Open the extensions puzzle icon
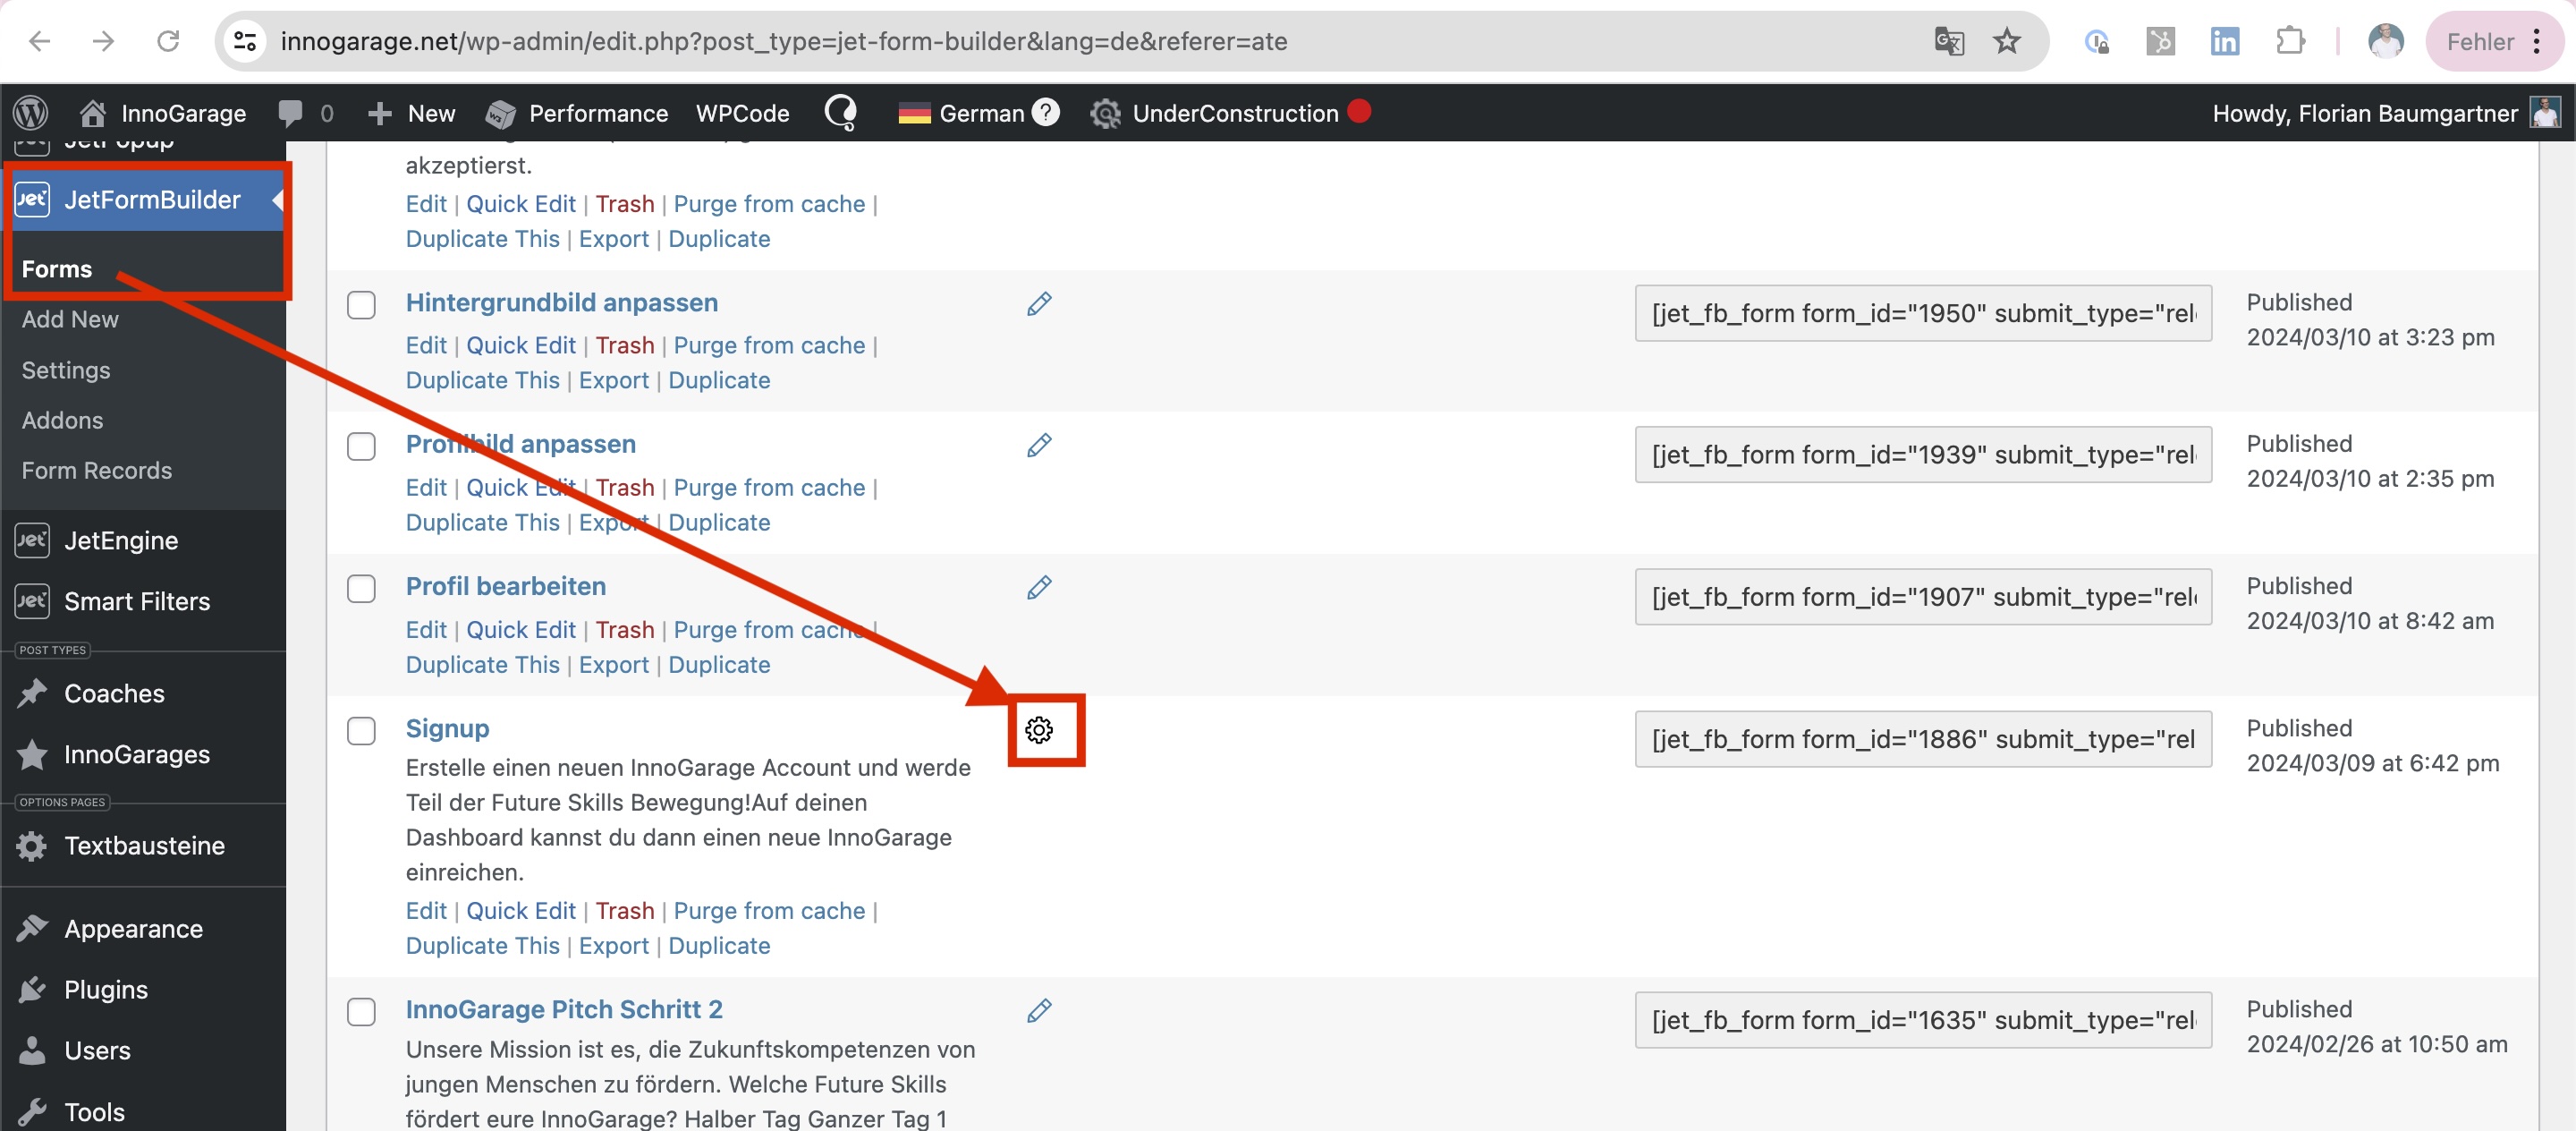 [x=2290, y=41]
